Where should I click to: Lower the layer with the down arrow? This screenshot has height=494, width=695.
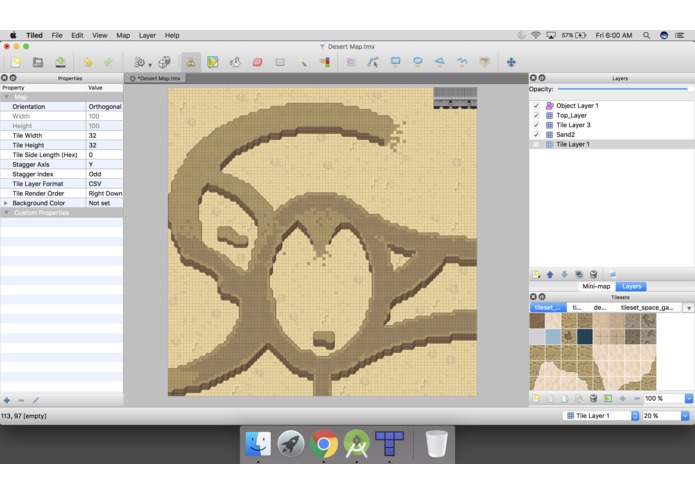[x=564, y=274]
